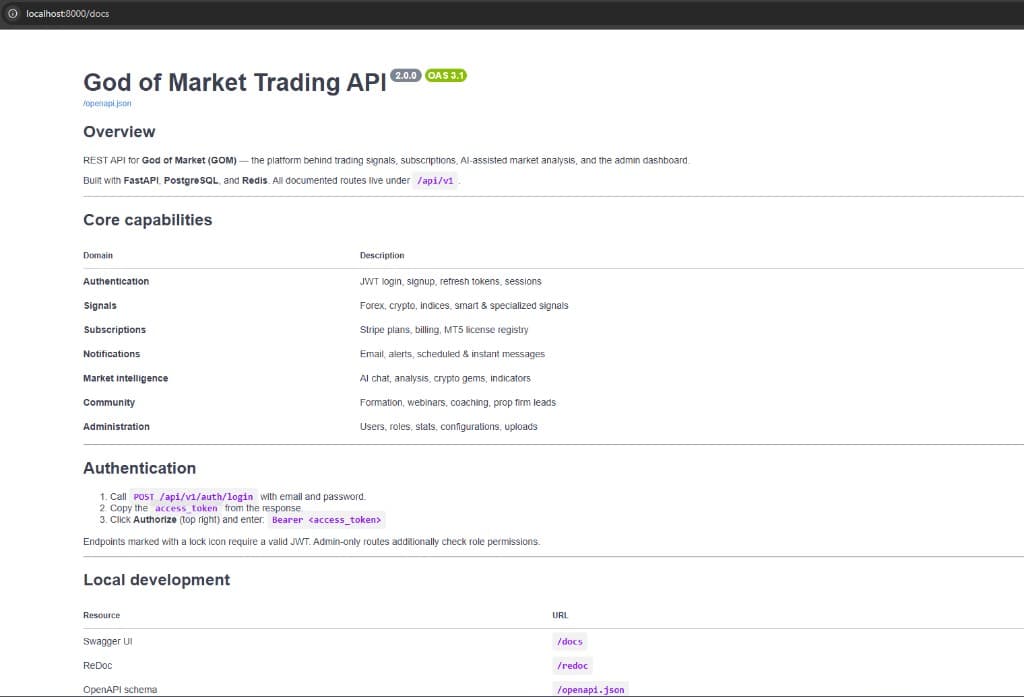The height and width of the screenshot is (697, 1024).
Task: Click 'AI chat, analysis, crypto gems, indicators'
Action: coord(445,378)
